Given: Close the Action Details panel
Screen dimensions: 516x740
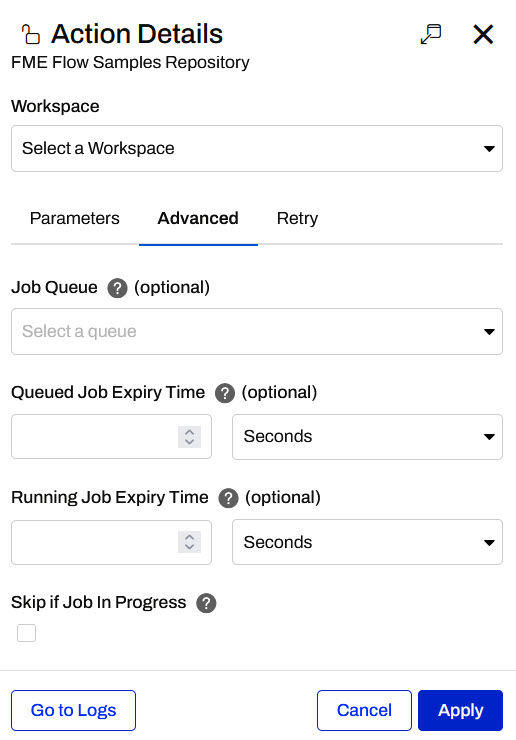Looking at the screenshot, I should coord(483,34).
